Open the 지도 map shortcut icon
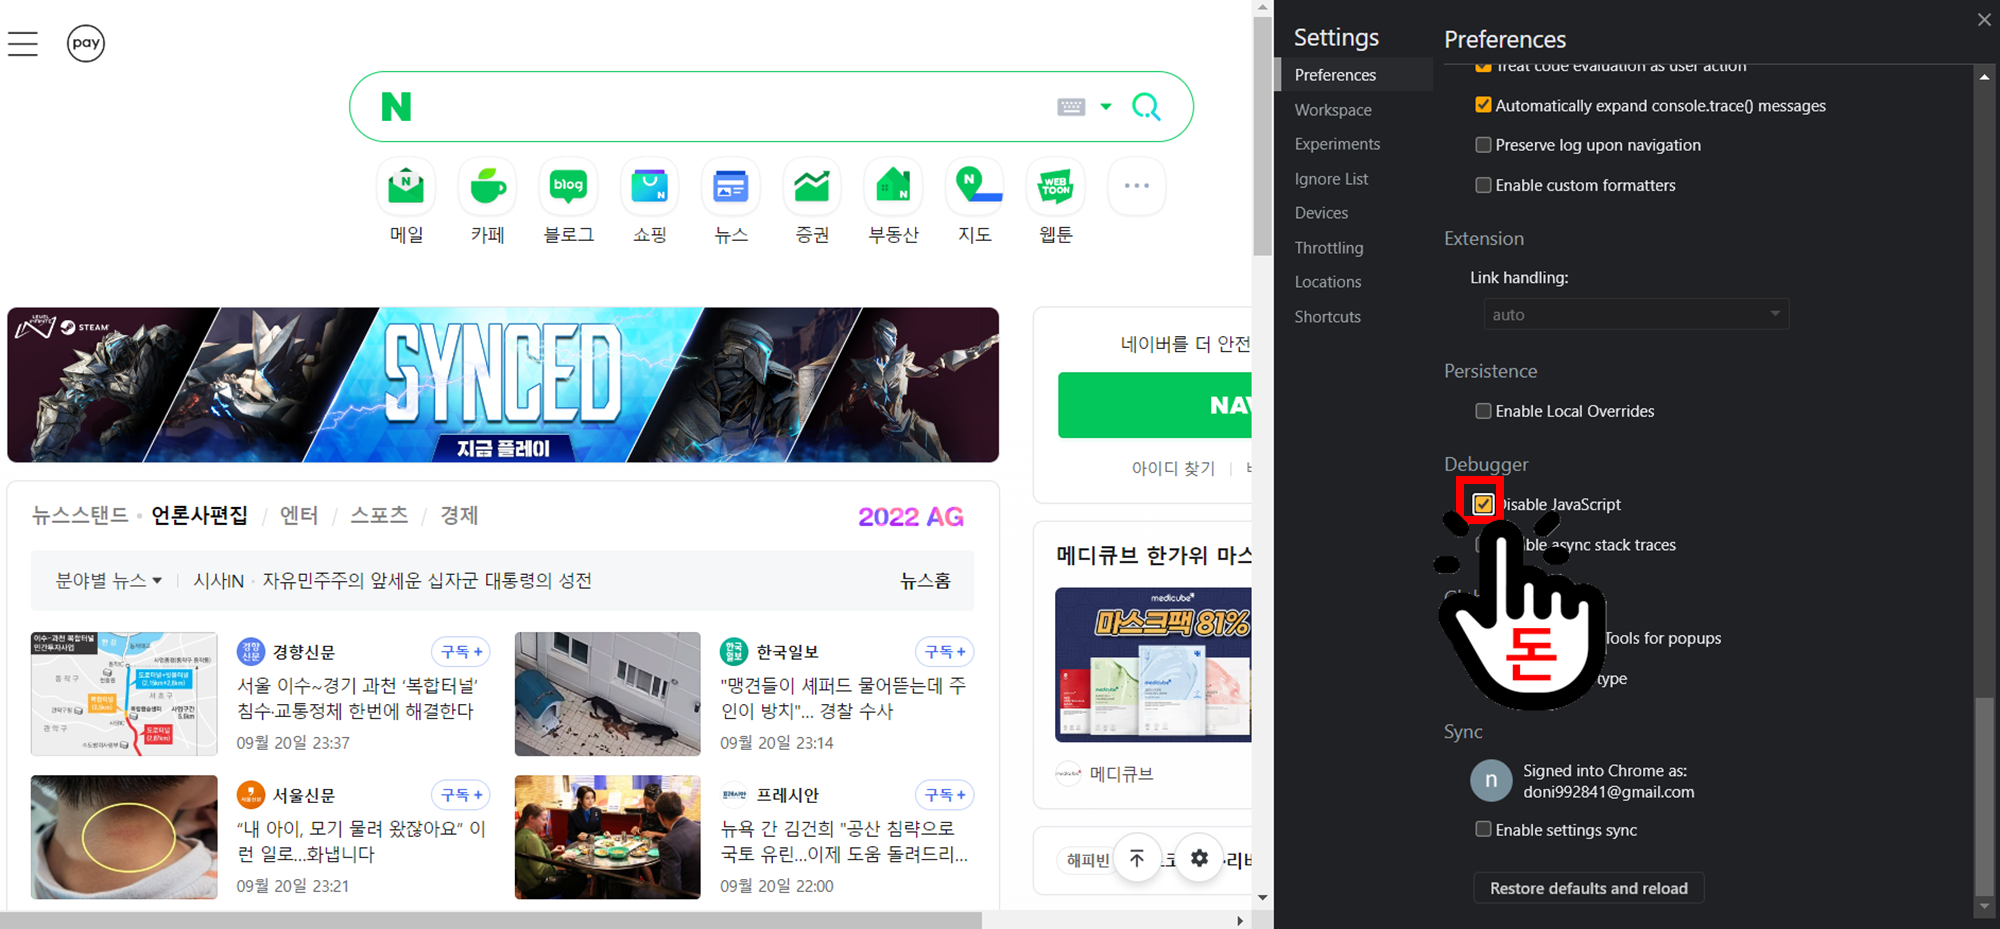The height and width of the screenshot is (929, 2000). coord(975,186)
